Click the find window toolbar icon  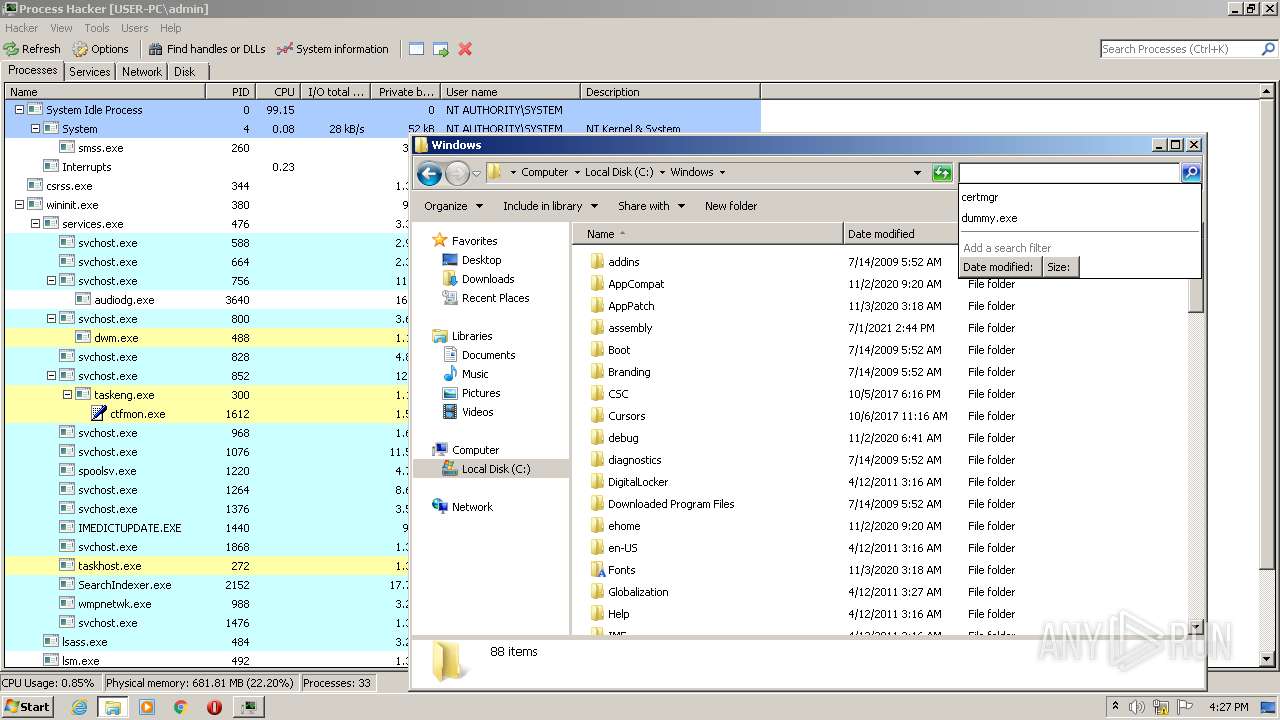(416, 49)
